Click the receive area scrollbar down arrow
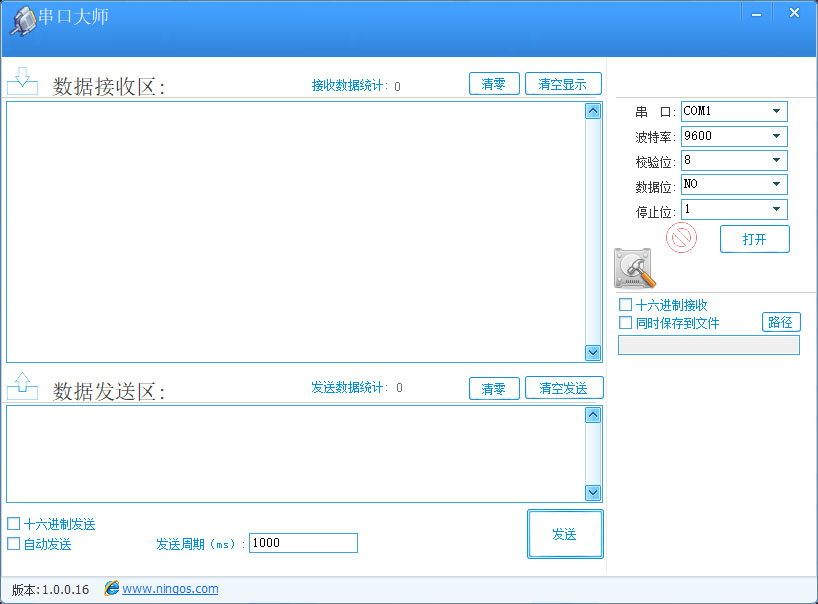The image size is (818, 604). click(x=592, y=353)
